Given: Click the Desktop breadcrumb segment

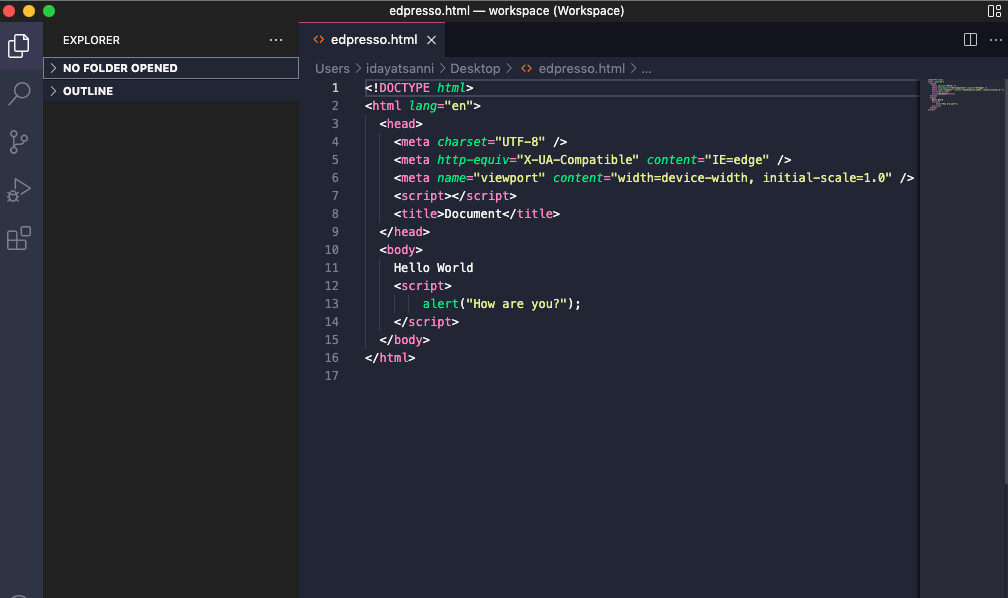Looking at the screenshot, I should click(x=475, y=68).
